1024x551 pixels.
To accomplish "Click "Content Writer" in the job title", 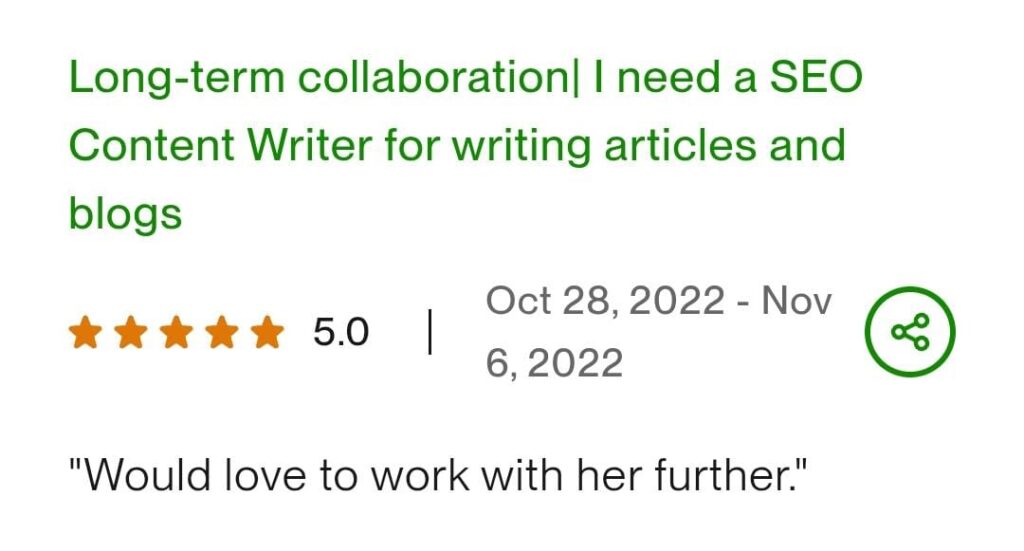I will tap(220, 146).
